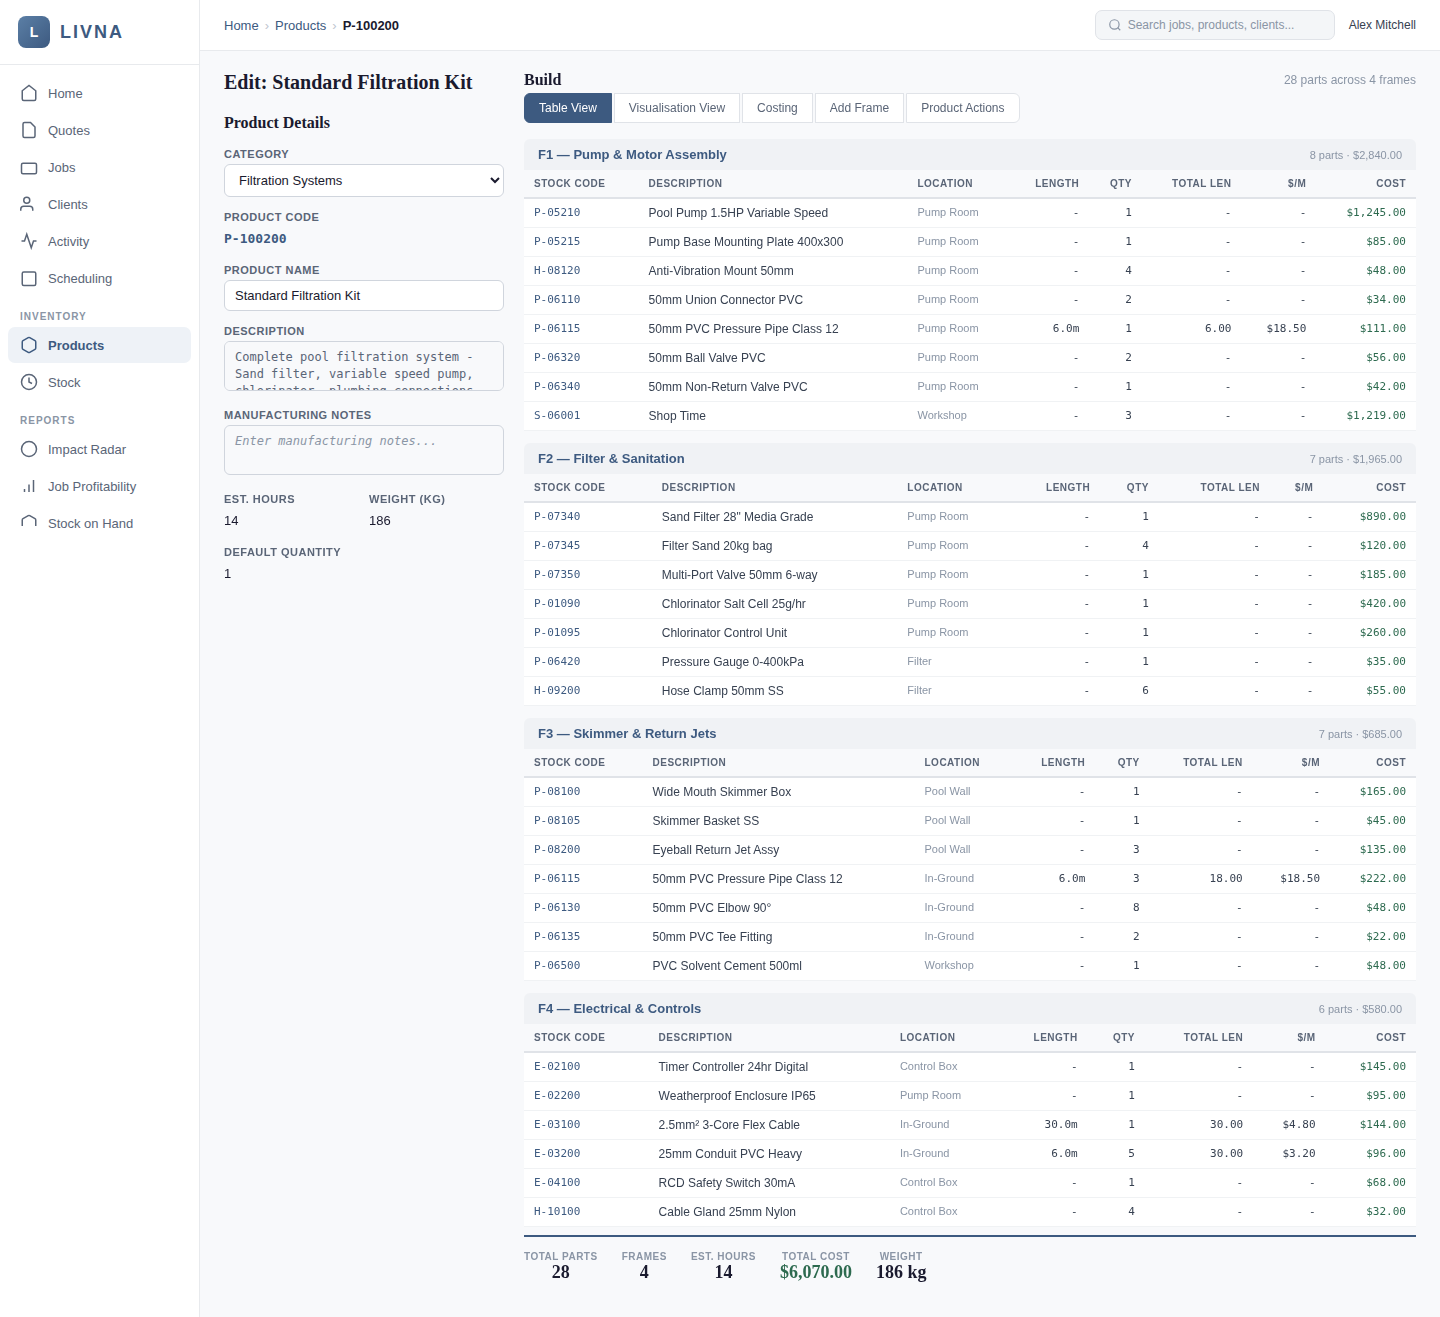Viewport: 1440px width, 1317px height.
Task: Open the Stock on Hand report
Action: click(30, 523)
